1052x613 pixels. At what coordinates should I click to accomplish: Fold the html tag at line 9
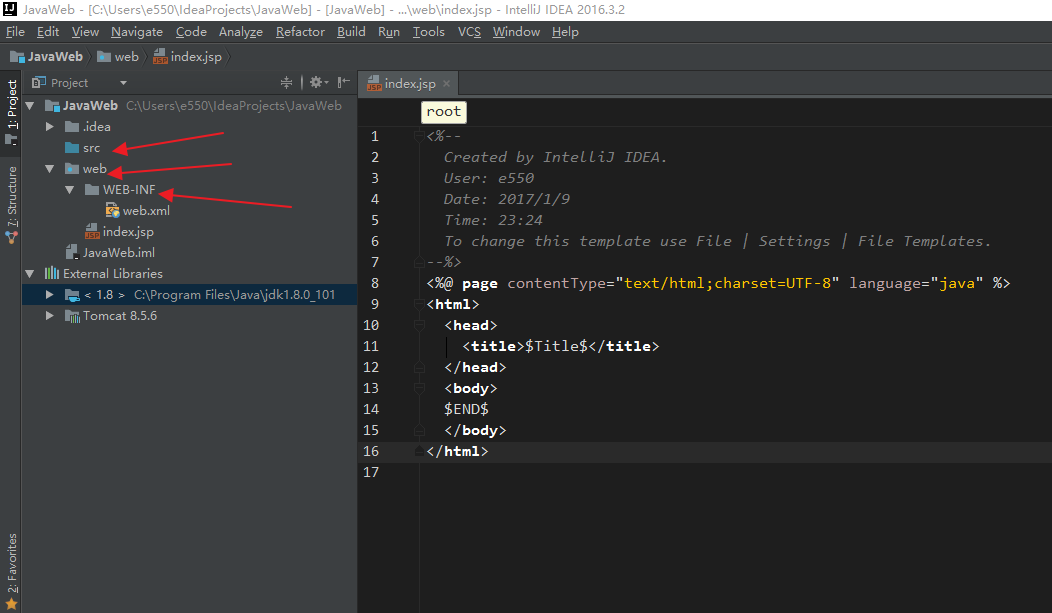419,304
